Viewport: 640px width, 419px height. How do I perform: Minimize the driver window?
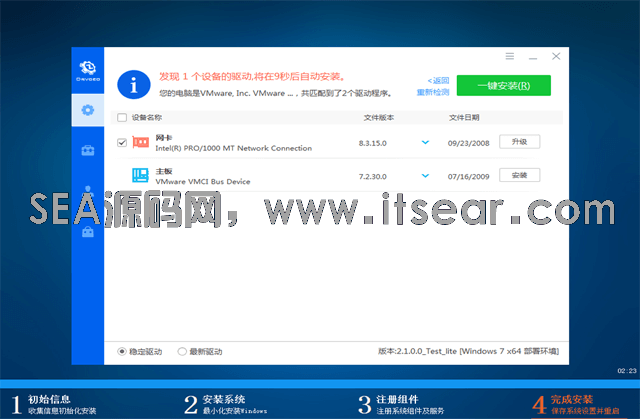click(x=533, y=58)
